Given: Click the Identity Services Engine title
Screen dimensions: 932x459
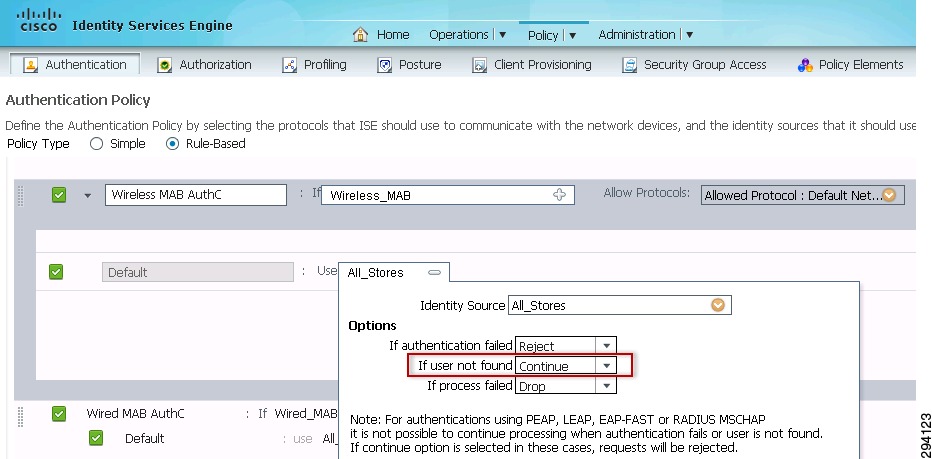Looking at the screenshot, I should pyautogui.click(x=152, y=26).
